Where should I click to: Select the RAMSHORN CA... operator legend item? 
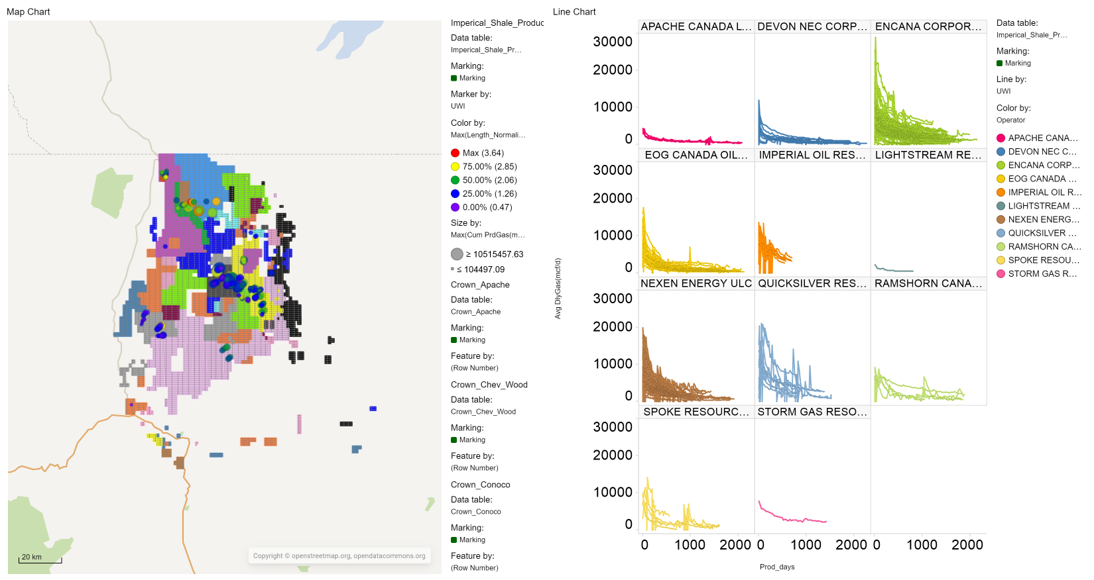click(1039, 246)
